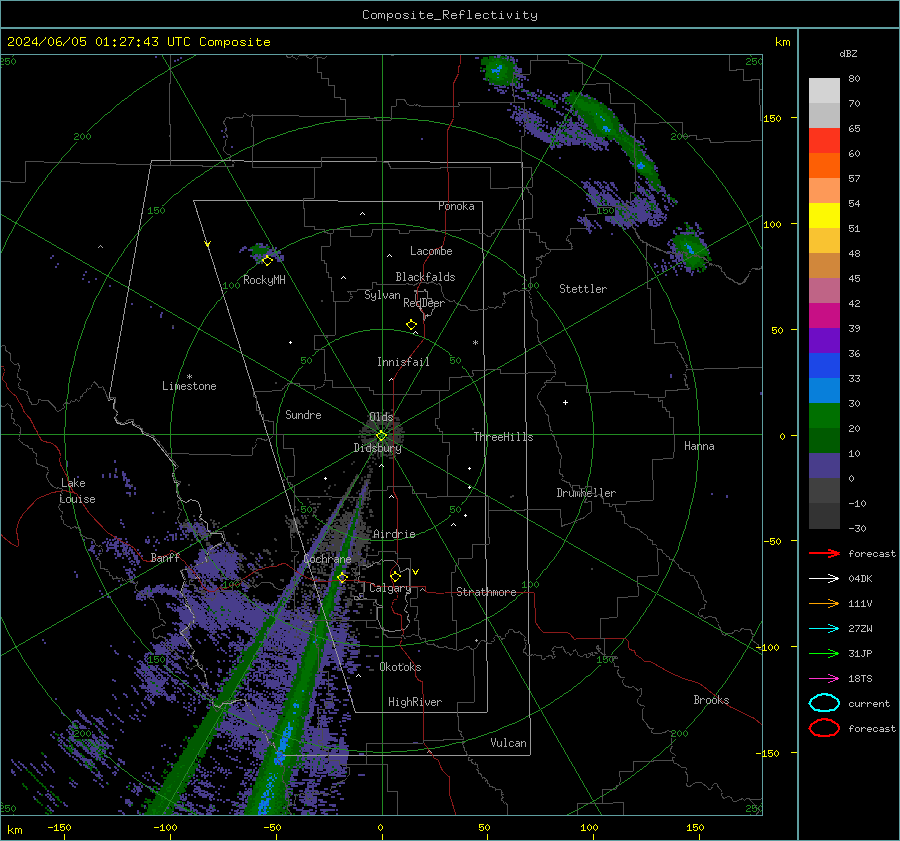Viewport: 900px width, 841px height.
Task: Click the yellow diamond marker near Cochrane
Action: [342, 577]
